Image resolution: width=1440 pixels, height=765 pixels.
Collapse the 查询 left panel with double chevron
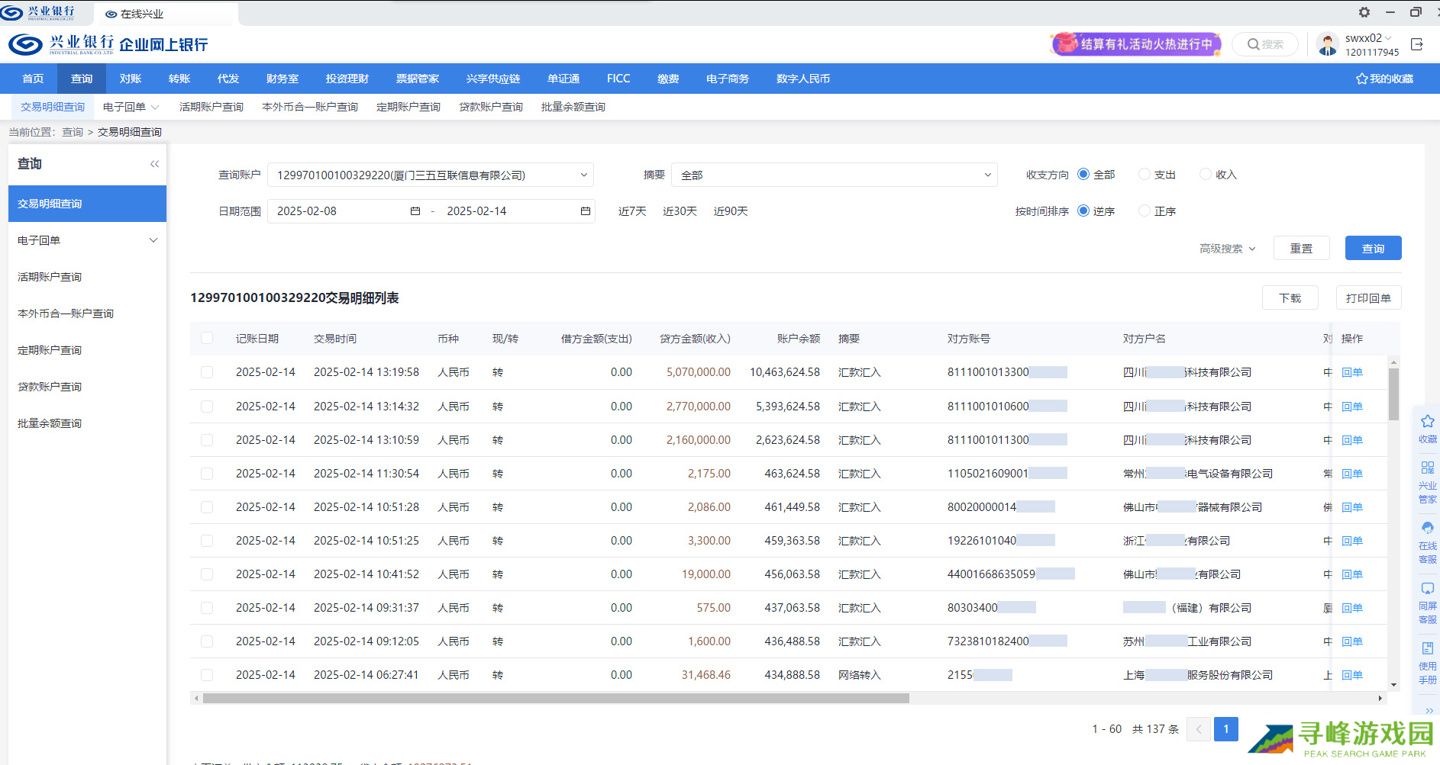[x=154, y=164]
